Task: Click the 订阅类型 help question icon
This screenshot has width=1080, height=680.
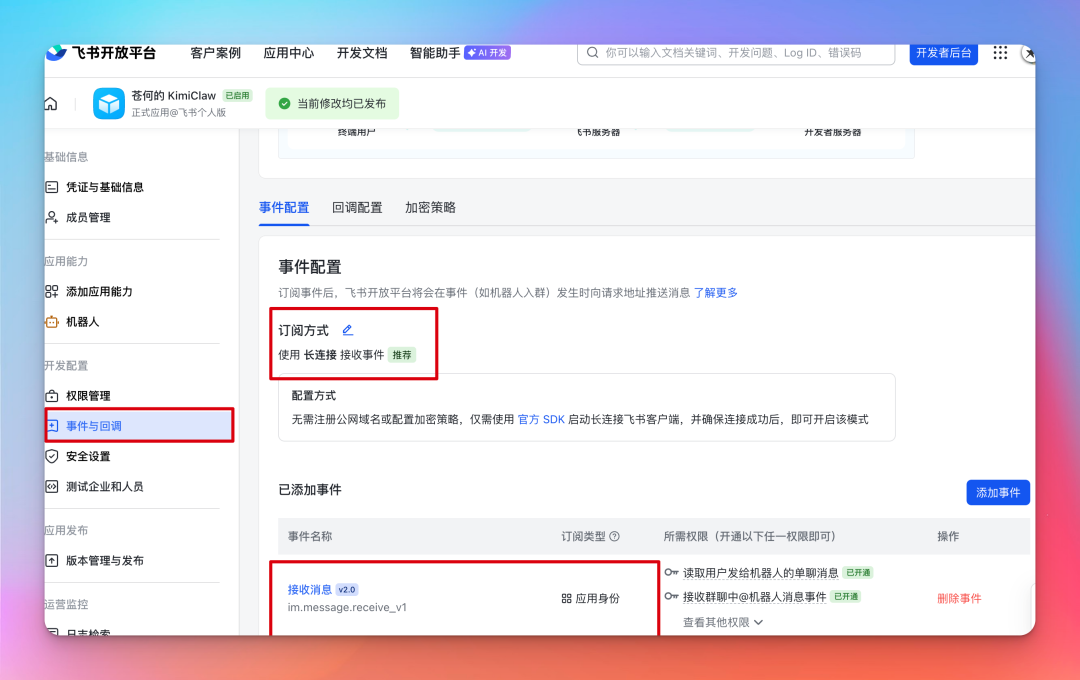Action: coord(612,536)
